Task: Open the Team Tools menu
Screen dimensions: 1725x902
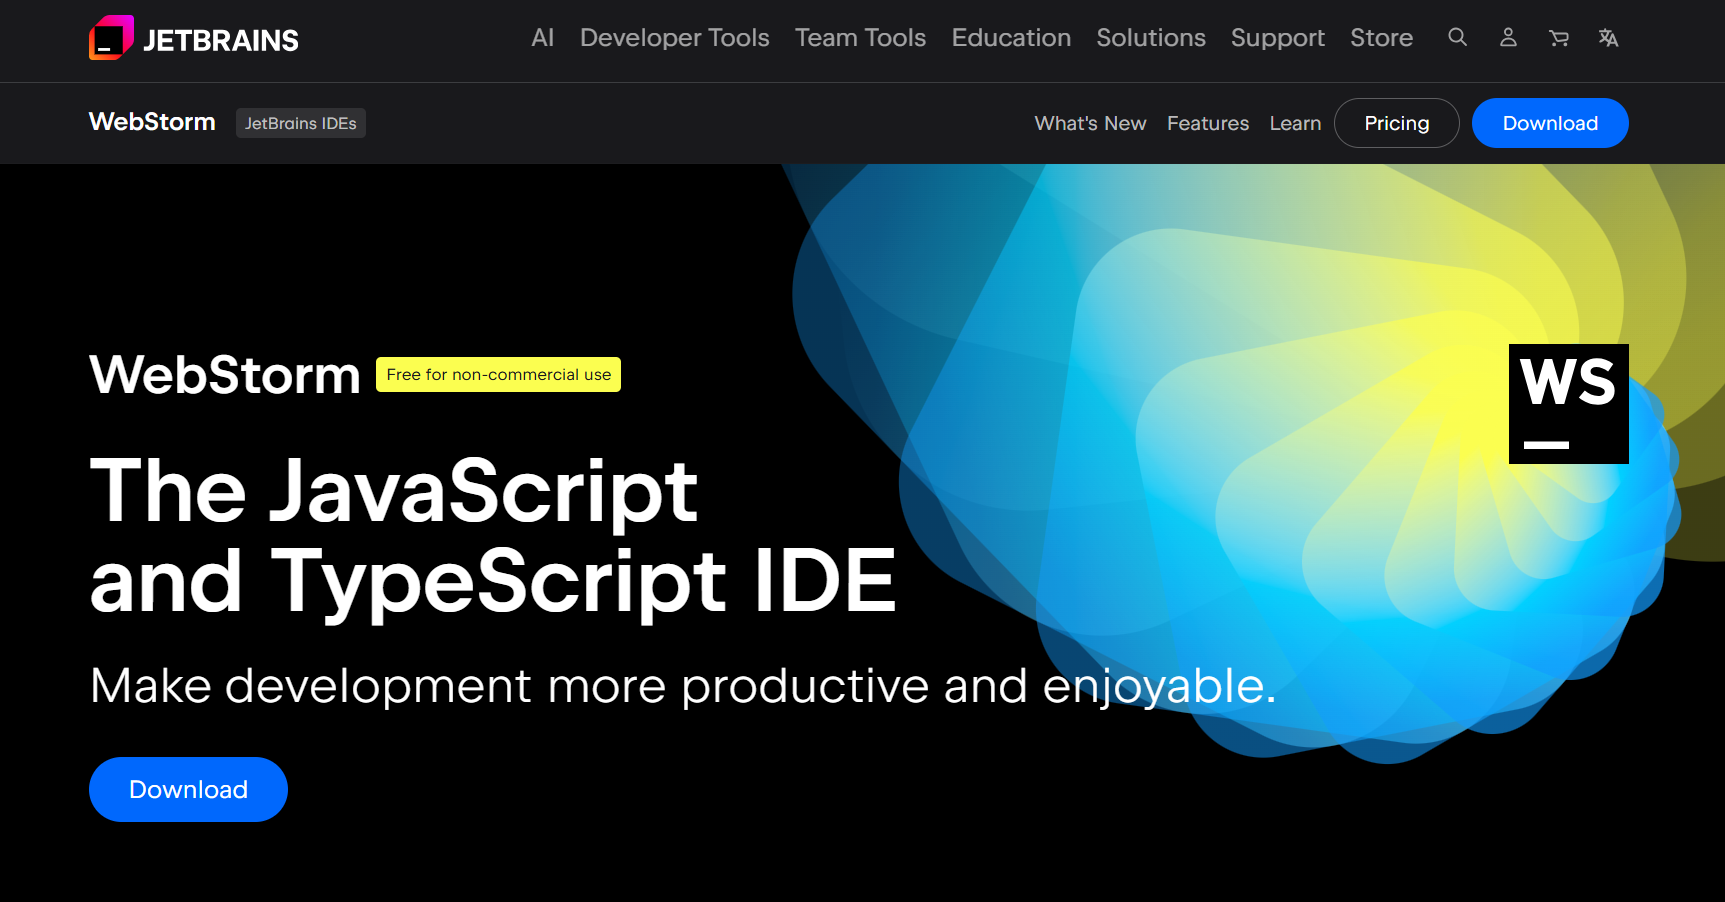Action: 860,38
